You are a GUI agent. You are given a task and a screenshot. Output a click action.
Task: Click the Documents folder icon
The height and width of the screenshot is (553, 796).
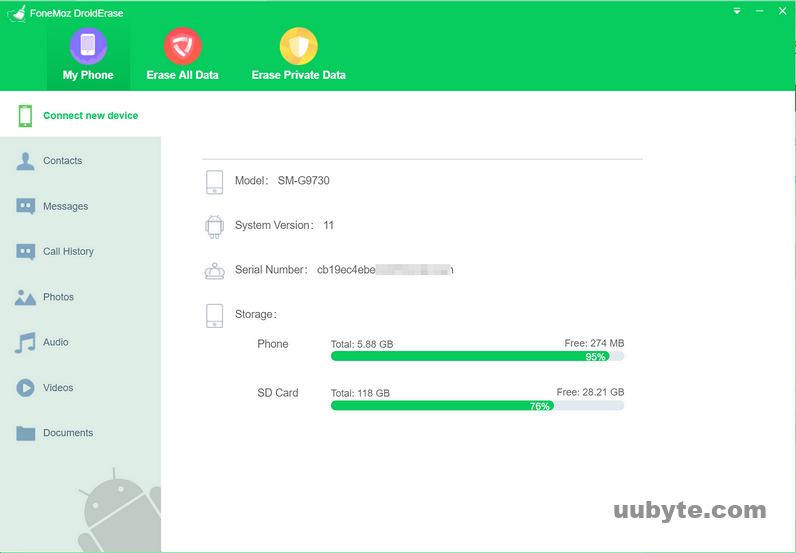tap(25, 433)
